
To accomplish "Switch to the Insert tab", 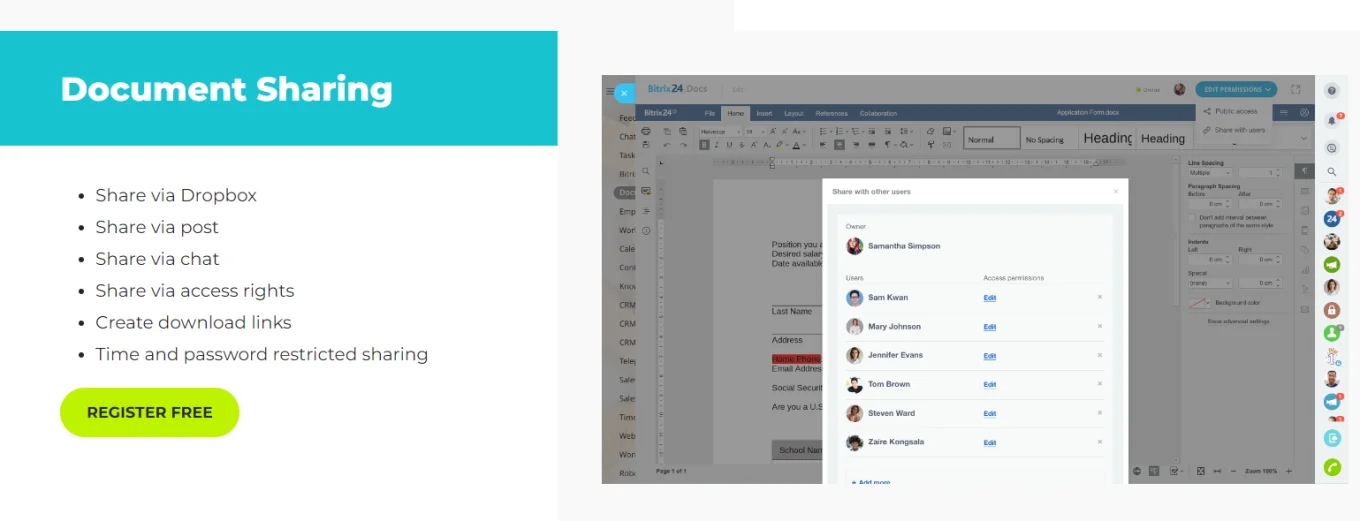I will pyautogui.click(x=764, y=114).
